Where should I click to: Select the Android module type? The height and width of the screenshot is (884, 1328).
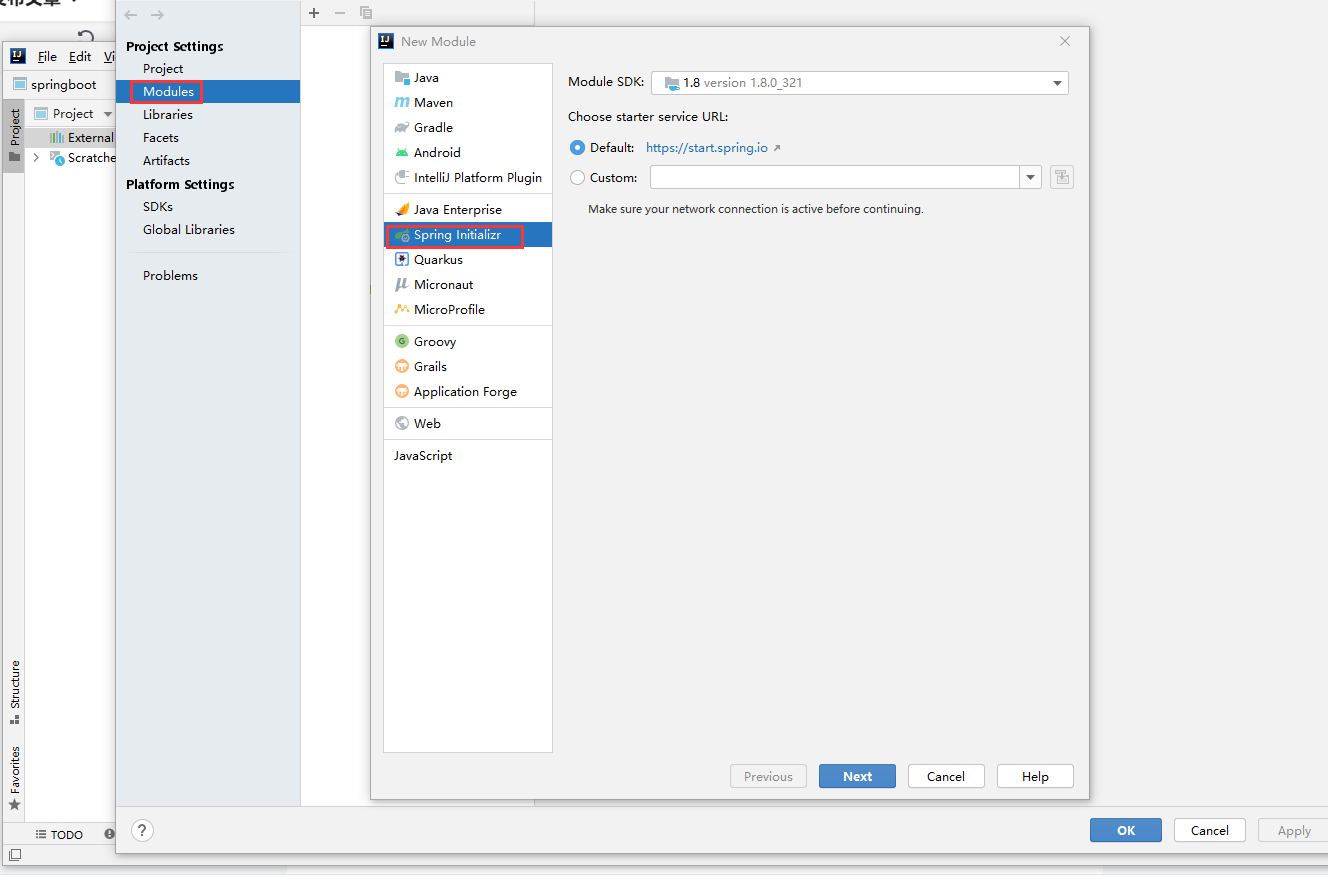467,153
